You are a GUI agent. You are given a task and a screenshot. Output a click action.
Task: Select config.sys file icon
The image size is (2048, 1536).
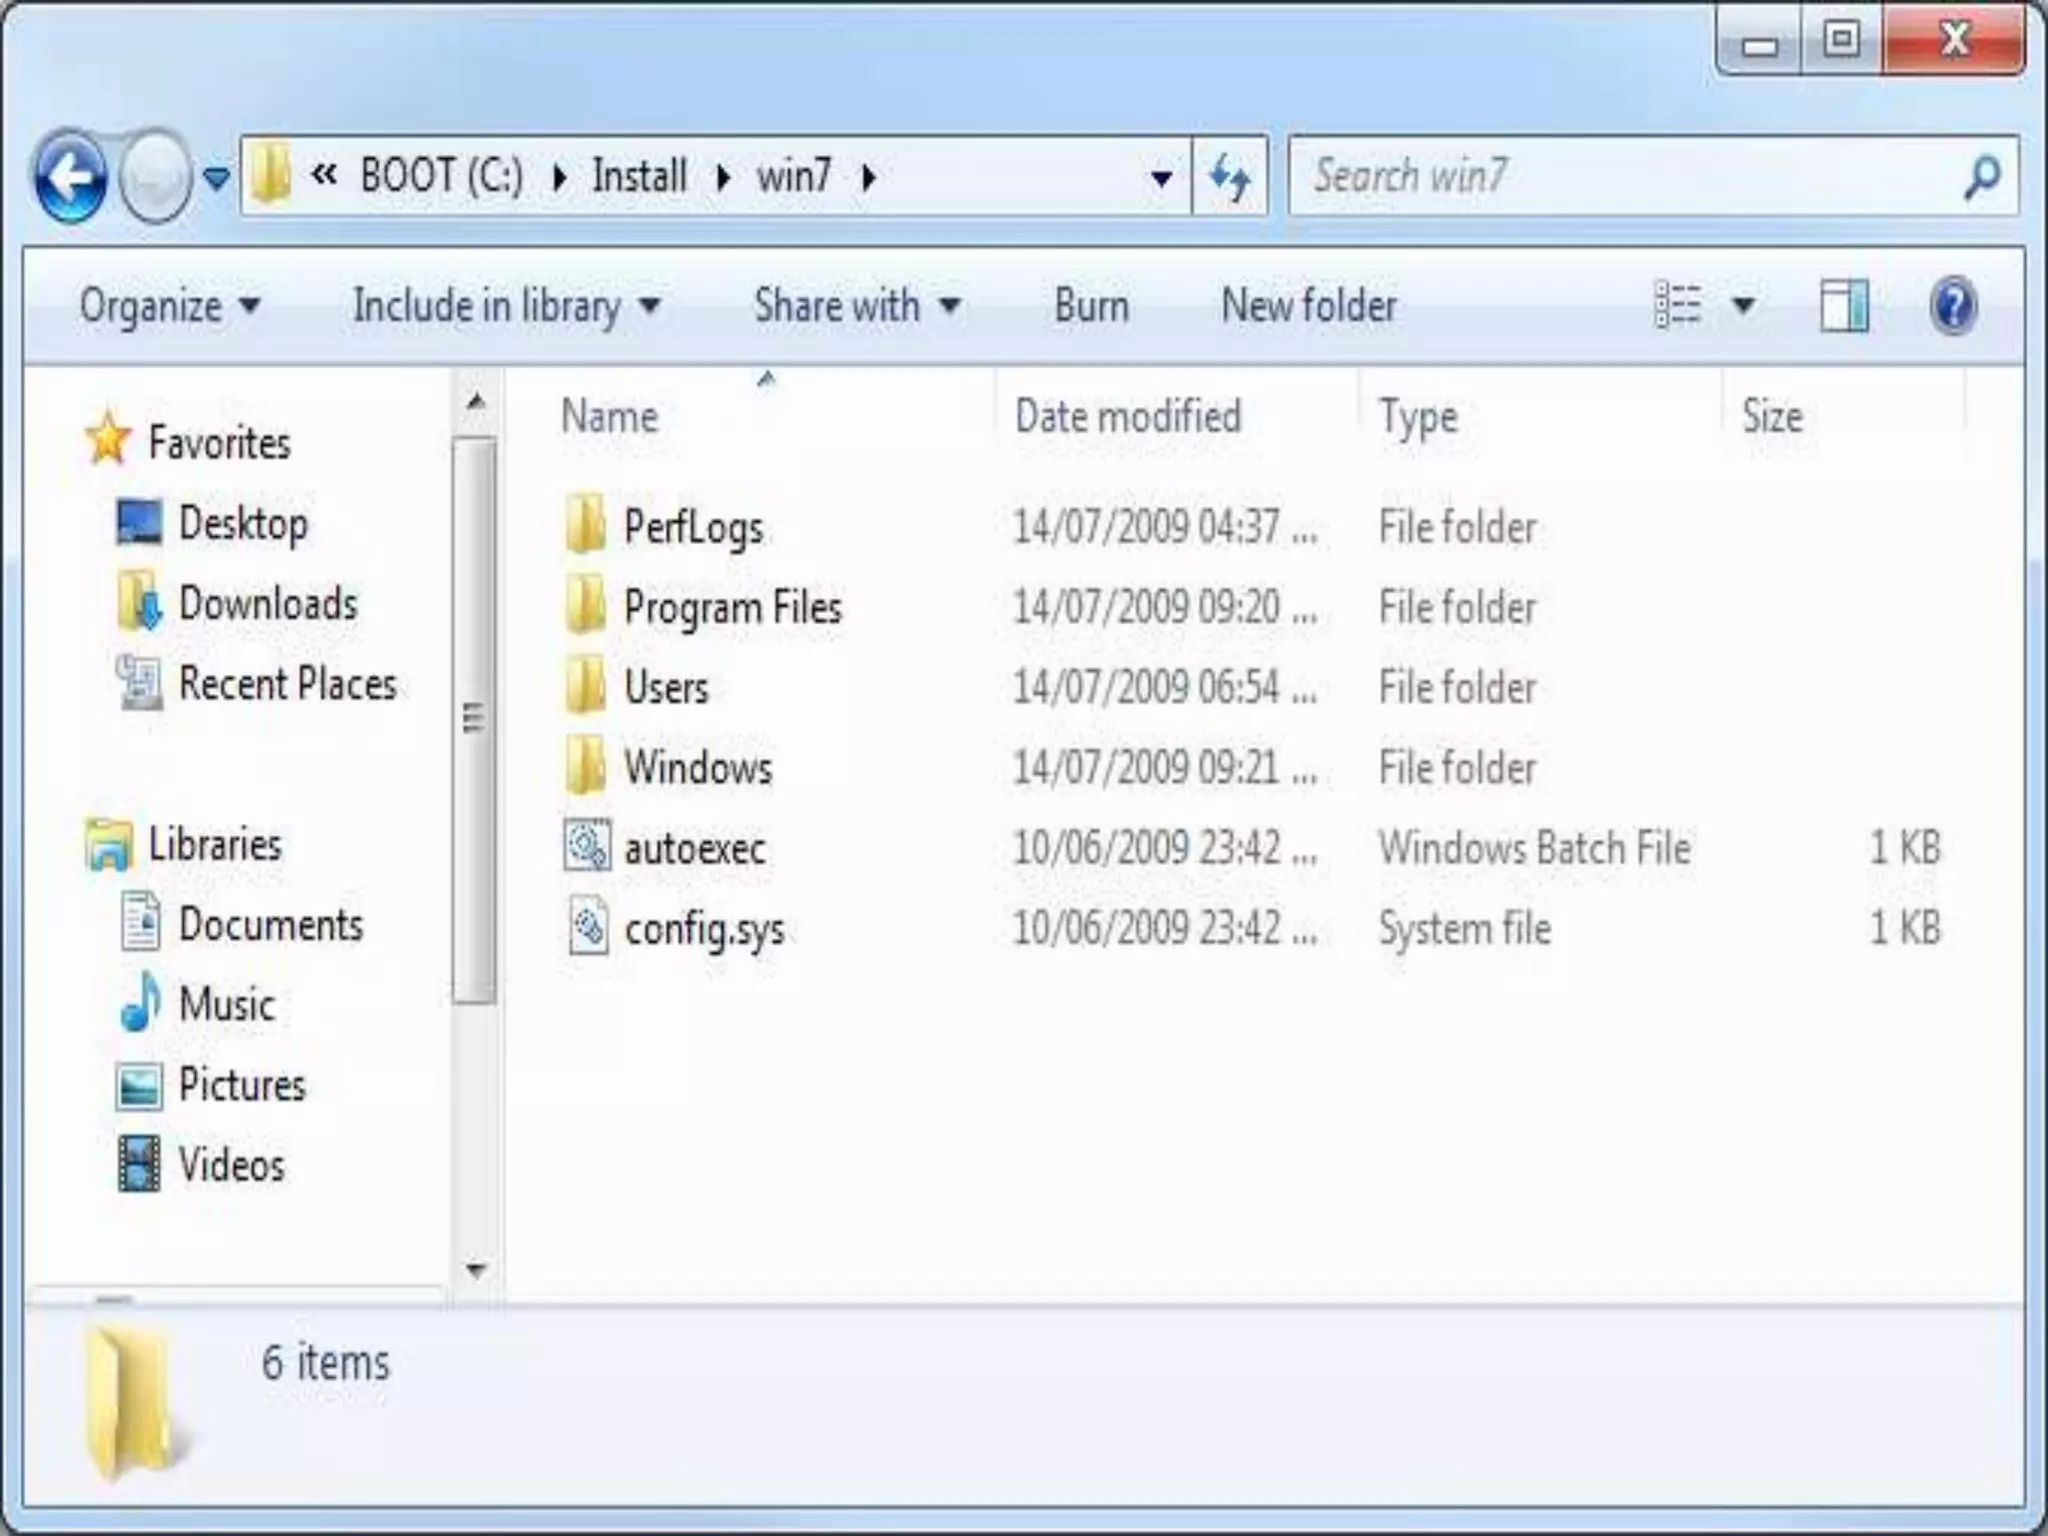click(x=587, y=925)
